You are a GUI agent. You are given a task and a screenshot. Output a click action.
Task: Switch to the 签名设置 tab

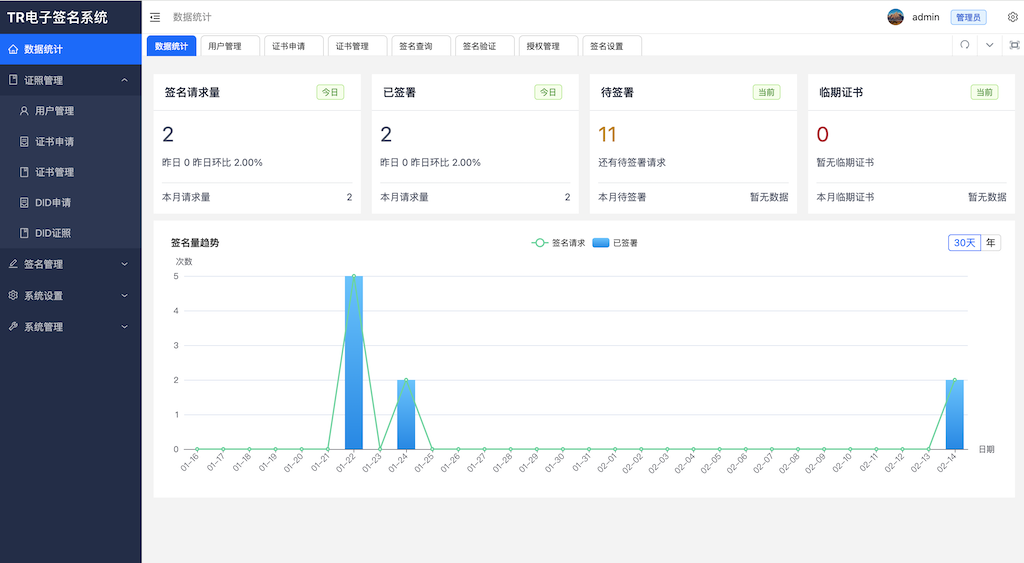(612, 46)
